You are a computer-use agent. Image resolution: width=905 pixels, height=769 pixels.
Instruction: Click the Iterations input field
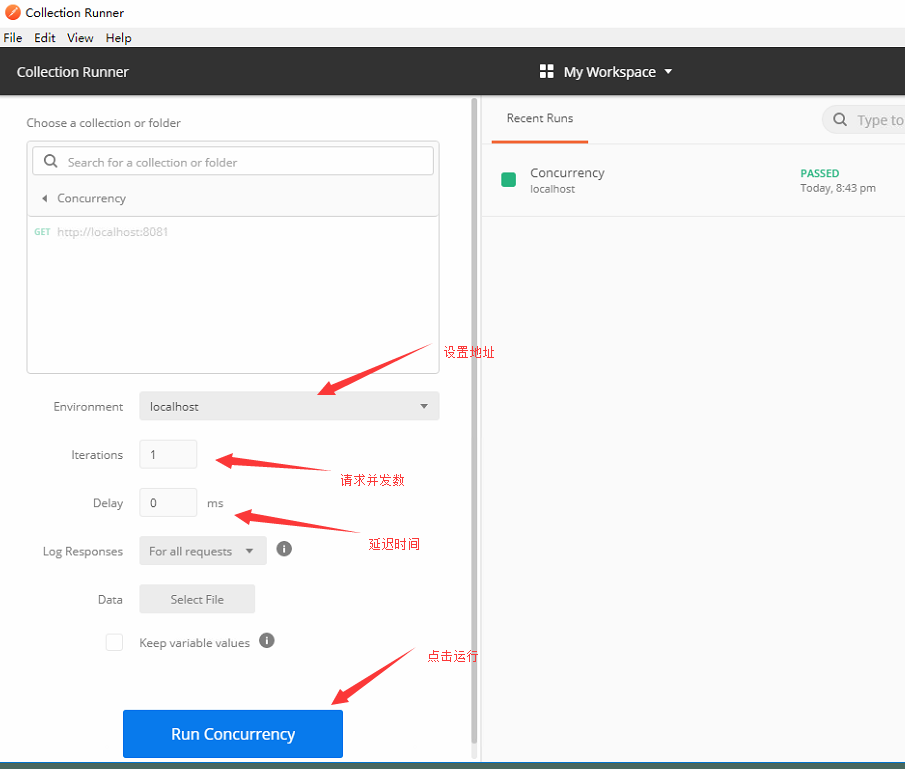pos(168,454)
